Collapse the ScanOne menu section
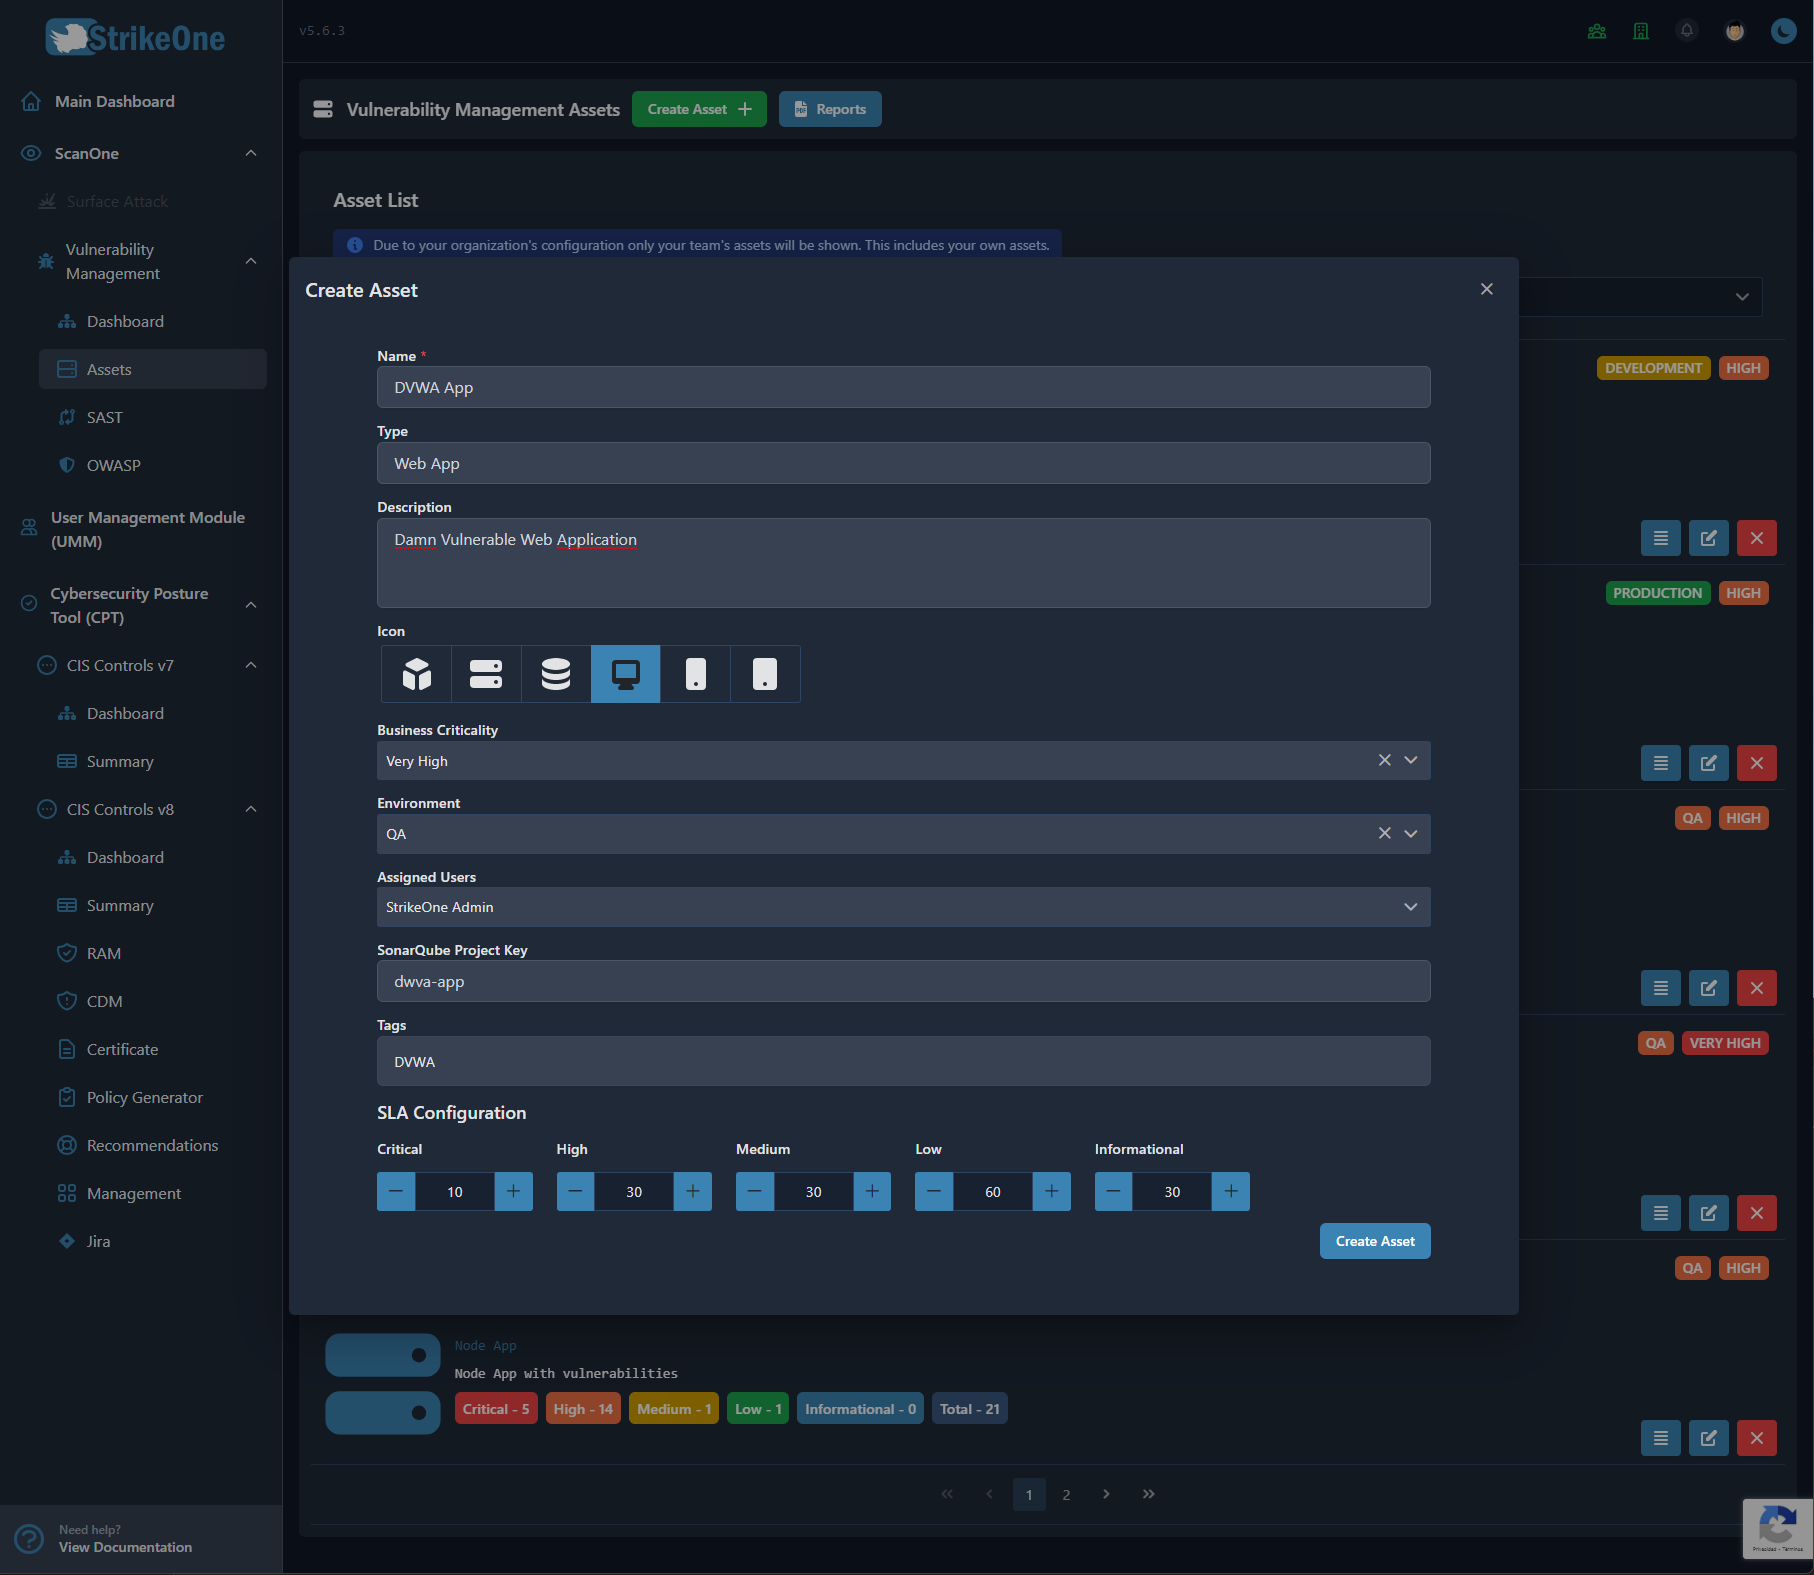1814x1575 pixels. [251, 153]
